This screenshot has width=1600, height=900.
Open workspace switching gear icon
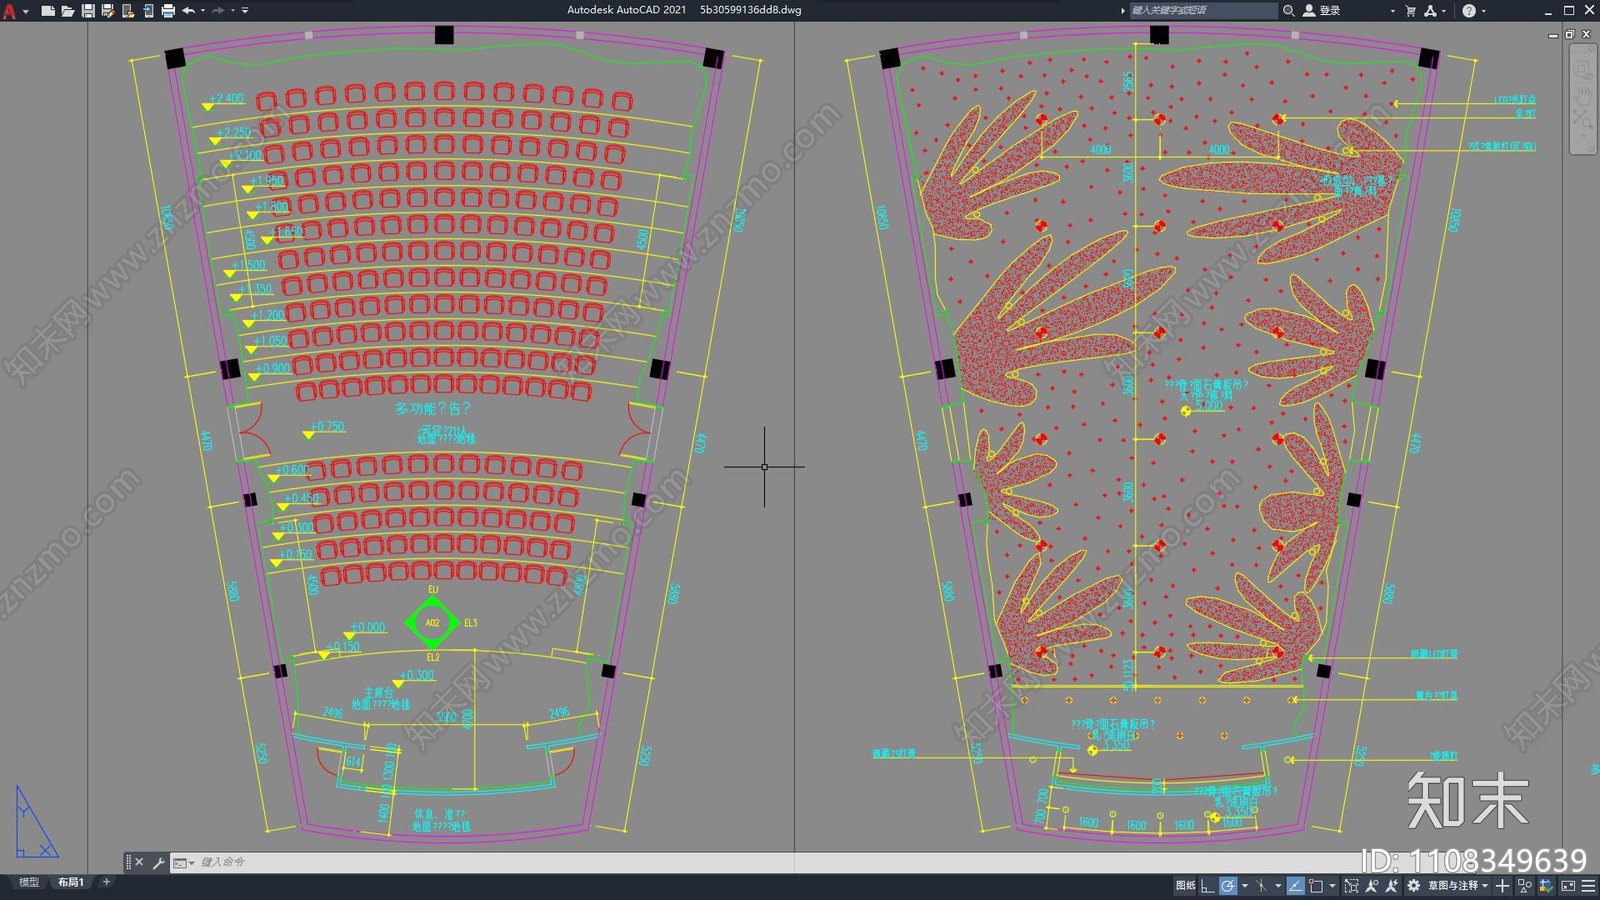1413,886
